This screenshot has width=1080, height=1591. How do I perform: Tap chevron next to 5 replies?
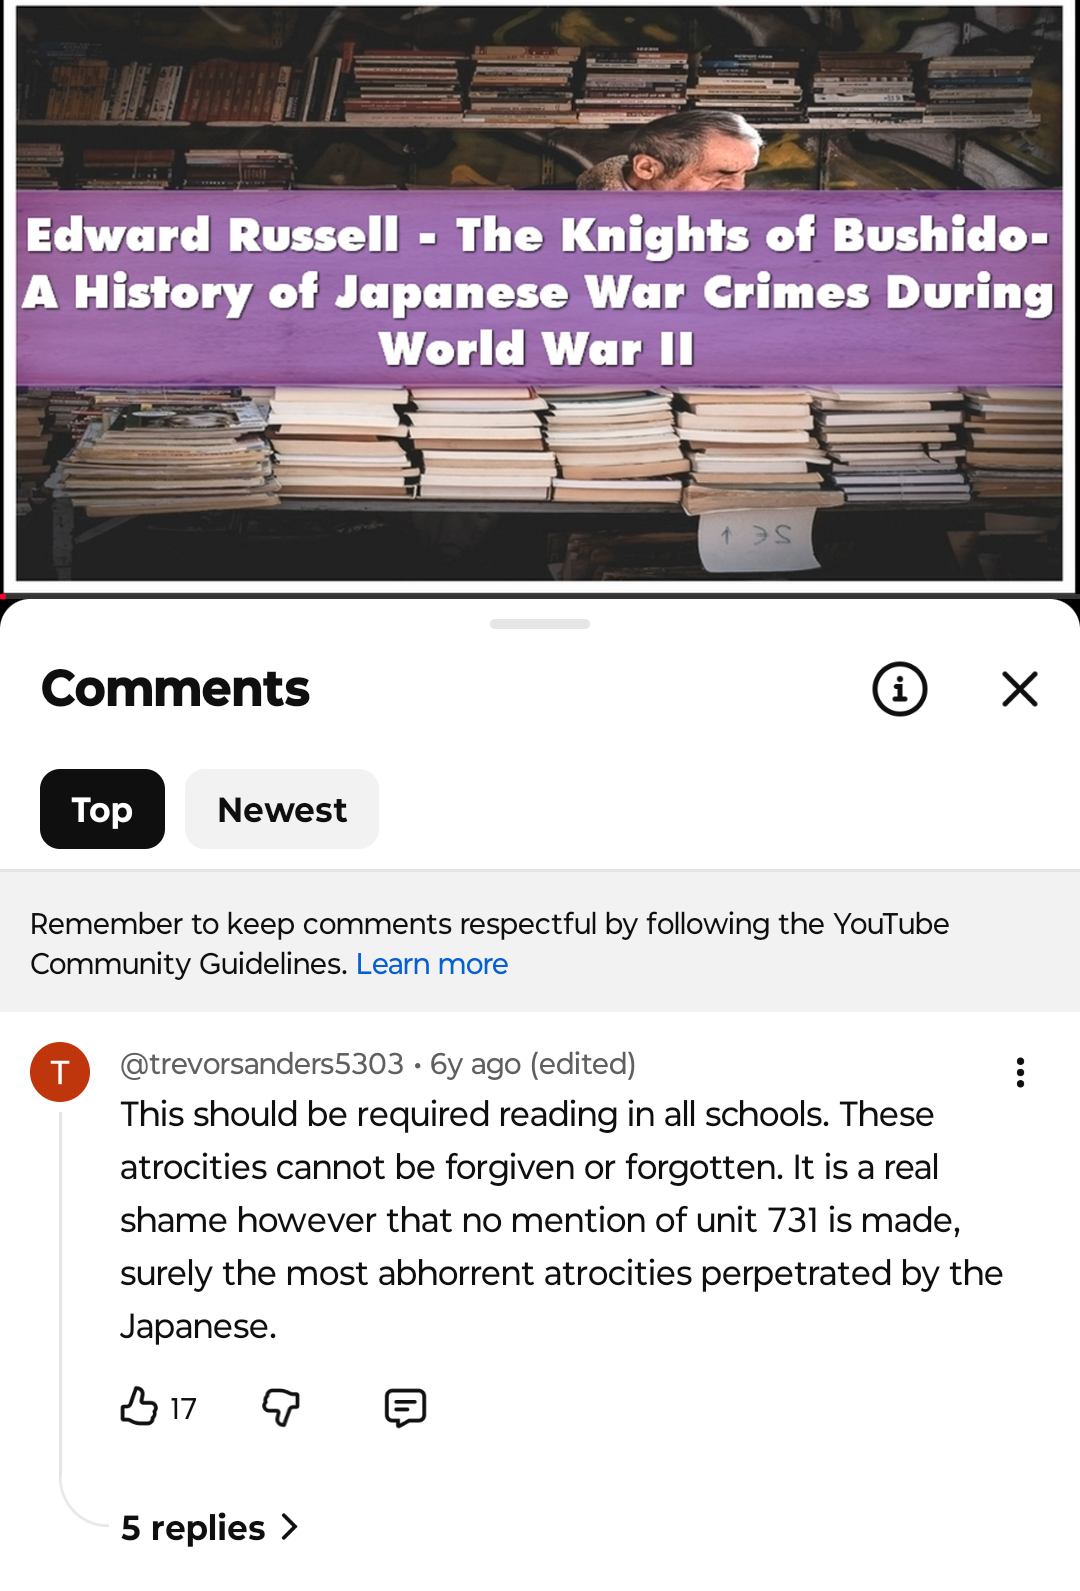click(290, 1527)
